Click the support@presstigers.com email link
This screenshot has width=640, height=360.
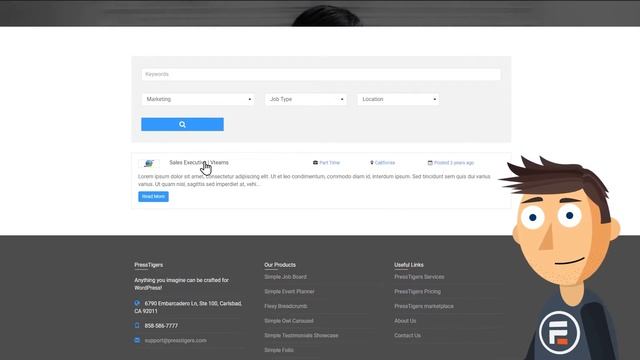pos(176,340)
